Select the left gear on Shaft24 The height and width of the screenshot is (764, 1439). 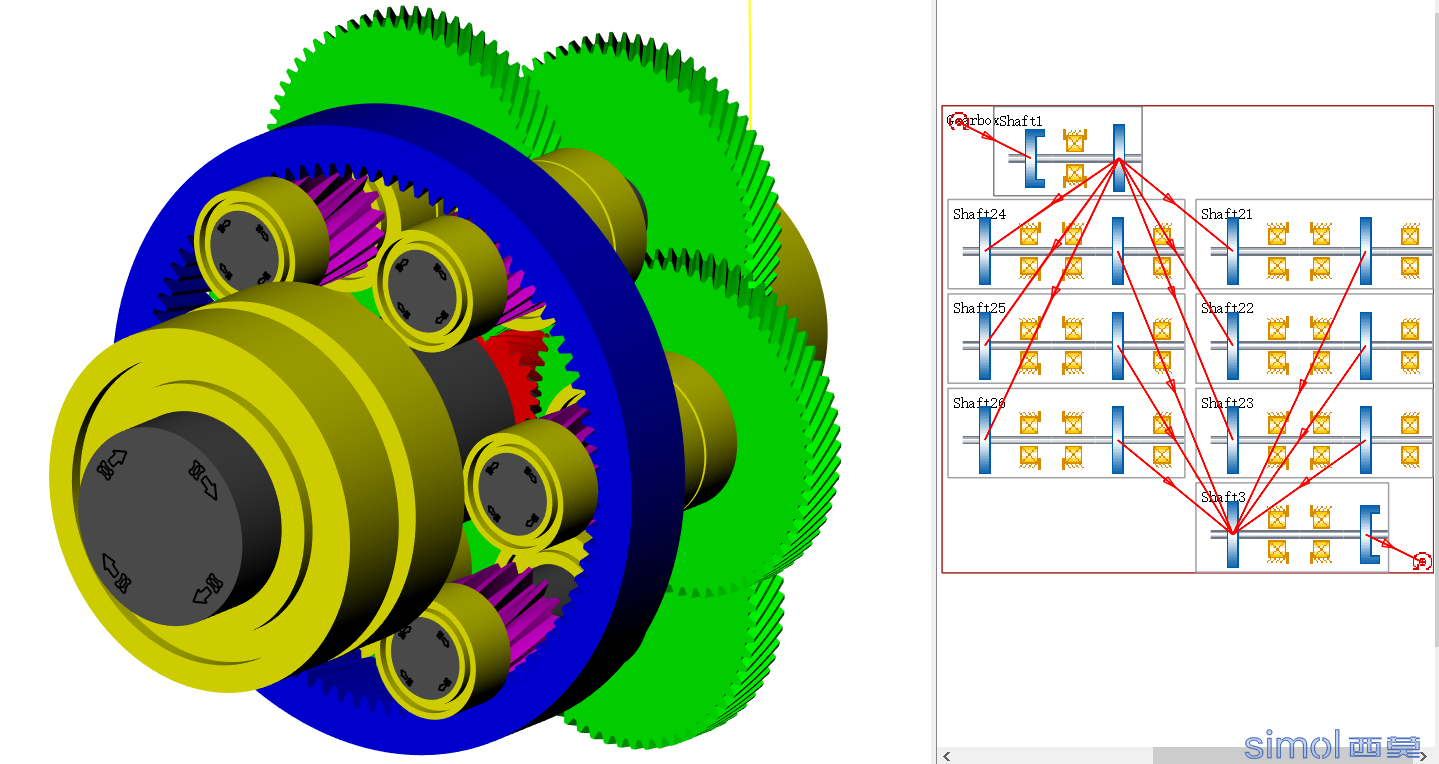985,251
